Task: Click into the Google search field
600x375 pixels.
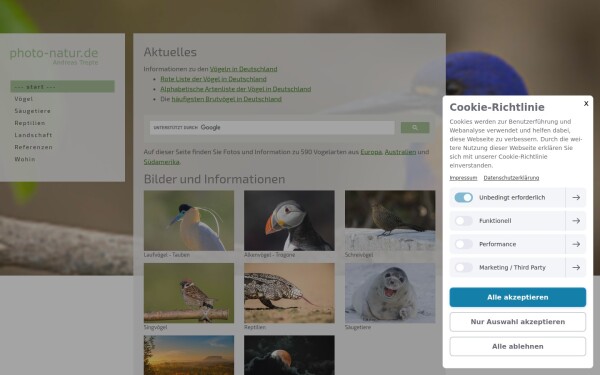Action: (x=272, y=127)
